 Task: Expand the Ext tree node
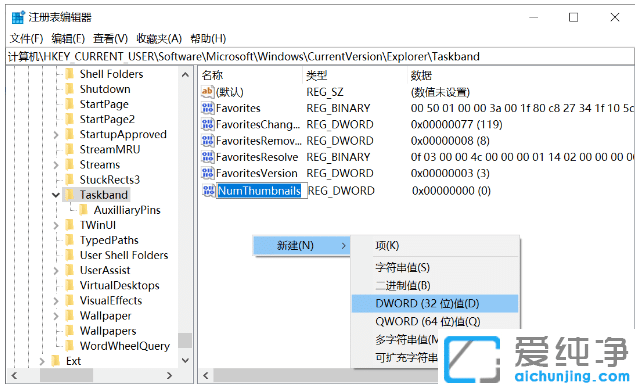point(42,361)
